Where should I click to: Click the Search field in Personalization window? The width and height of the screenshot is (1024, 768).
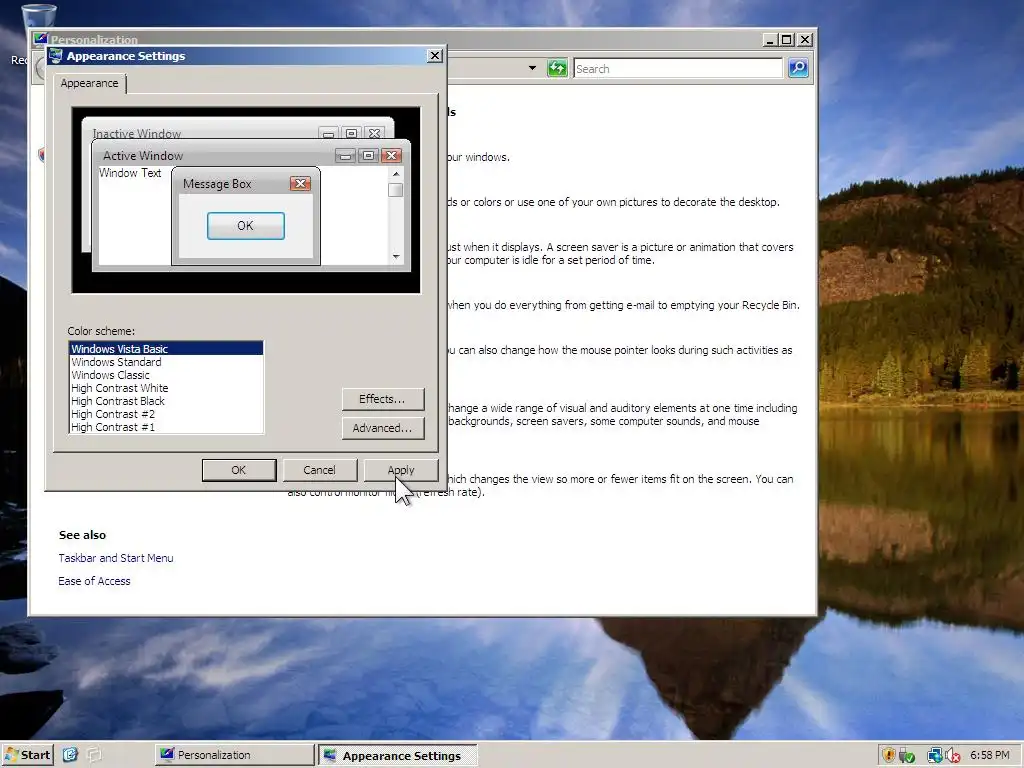(678, 69)
